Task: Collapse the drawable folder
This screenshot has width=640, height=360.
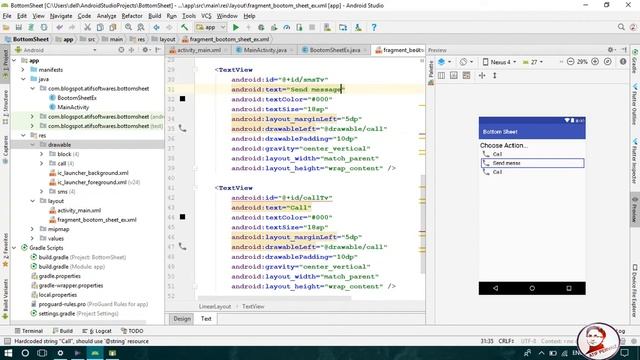Action: [x=33, y=144]
